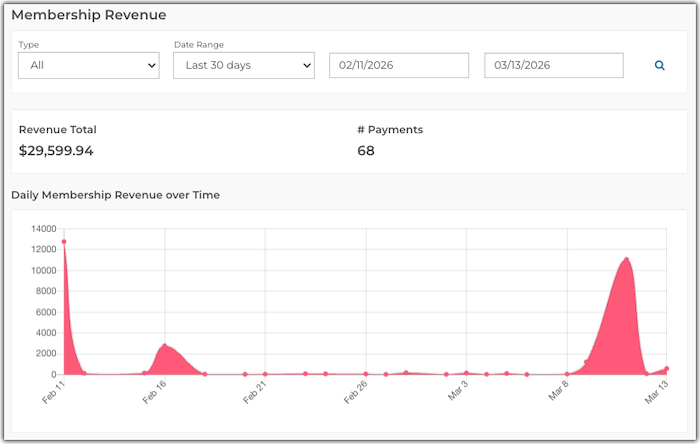This screenshot has width=700, height=444.
Task: Click the search magnifier icon
Action: coord(659,65)
